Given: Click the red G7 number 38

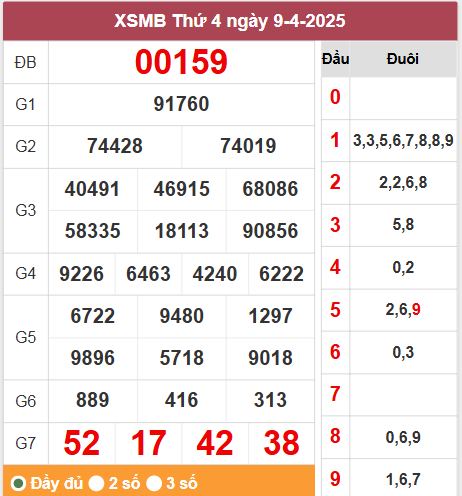Looking at the screenshot, I should coord(282,443).
